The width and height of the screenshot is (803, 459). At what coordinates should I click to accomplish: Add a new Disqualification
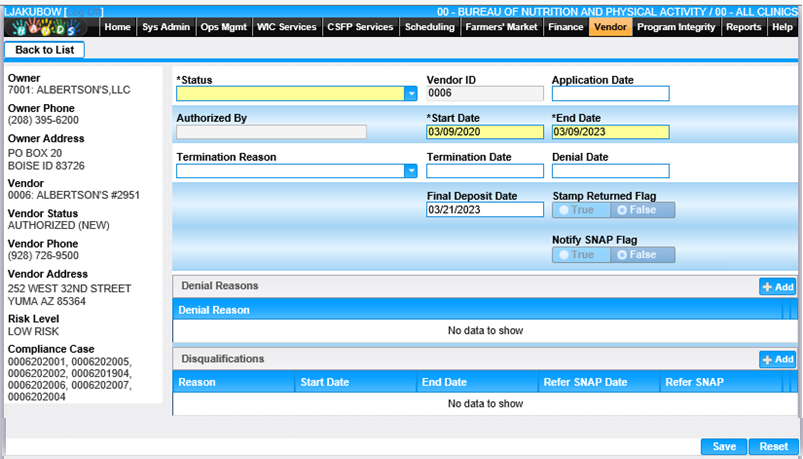pyautogui.click(x=777, y=360)
